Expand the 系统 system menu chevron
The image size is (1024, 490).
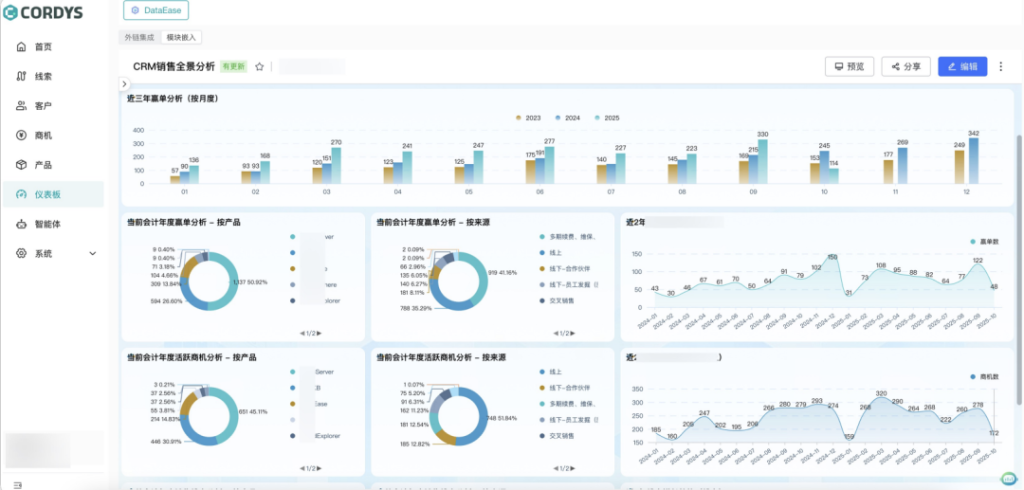coord(93,254)
